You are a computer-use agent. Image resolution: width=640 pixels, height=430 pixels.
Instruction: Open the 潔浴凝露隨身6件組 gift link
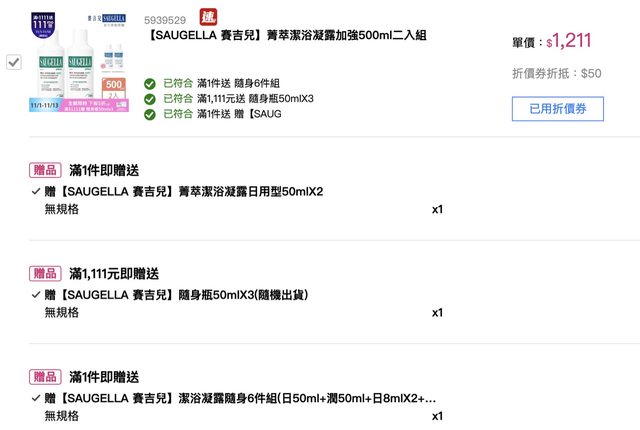coord(240,398)
